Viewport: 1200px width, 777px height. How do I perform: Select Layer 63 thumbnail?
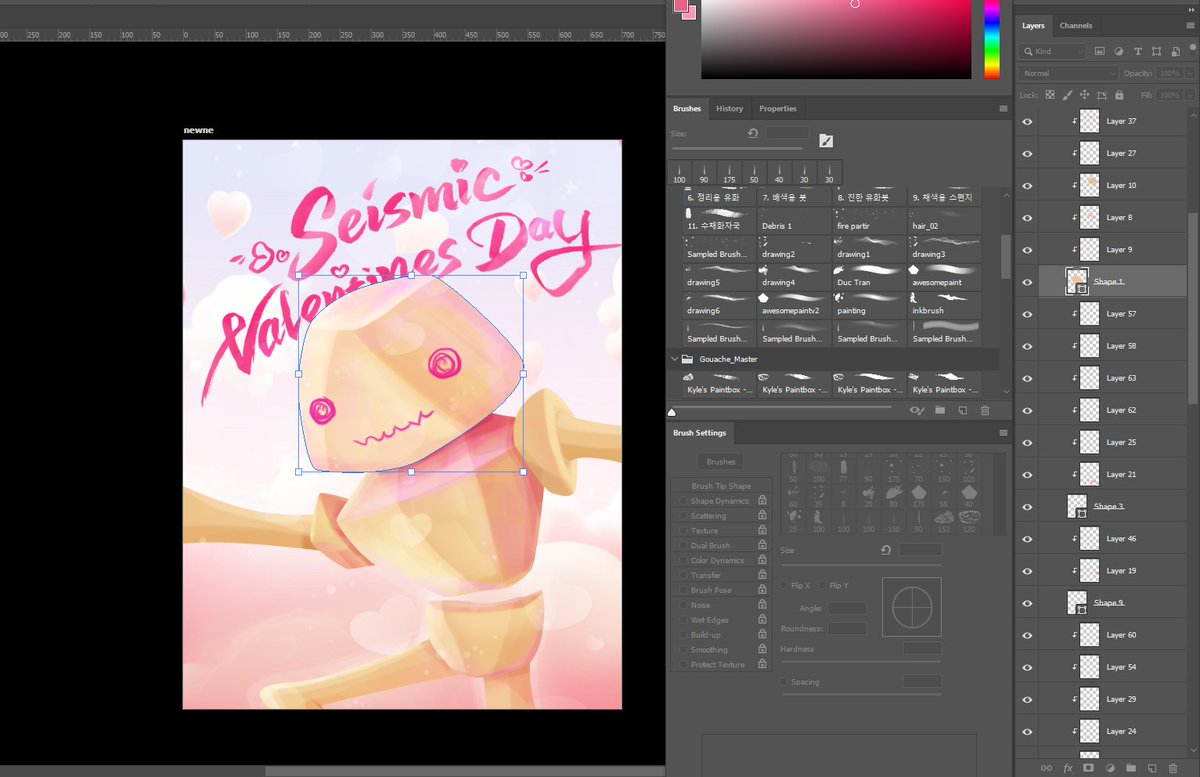[1090, 378]
